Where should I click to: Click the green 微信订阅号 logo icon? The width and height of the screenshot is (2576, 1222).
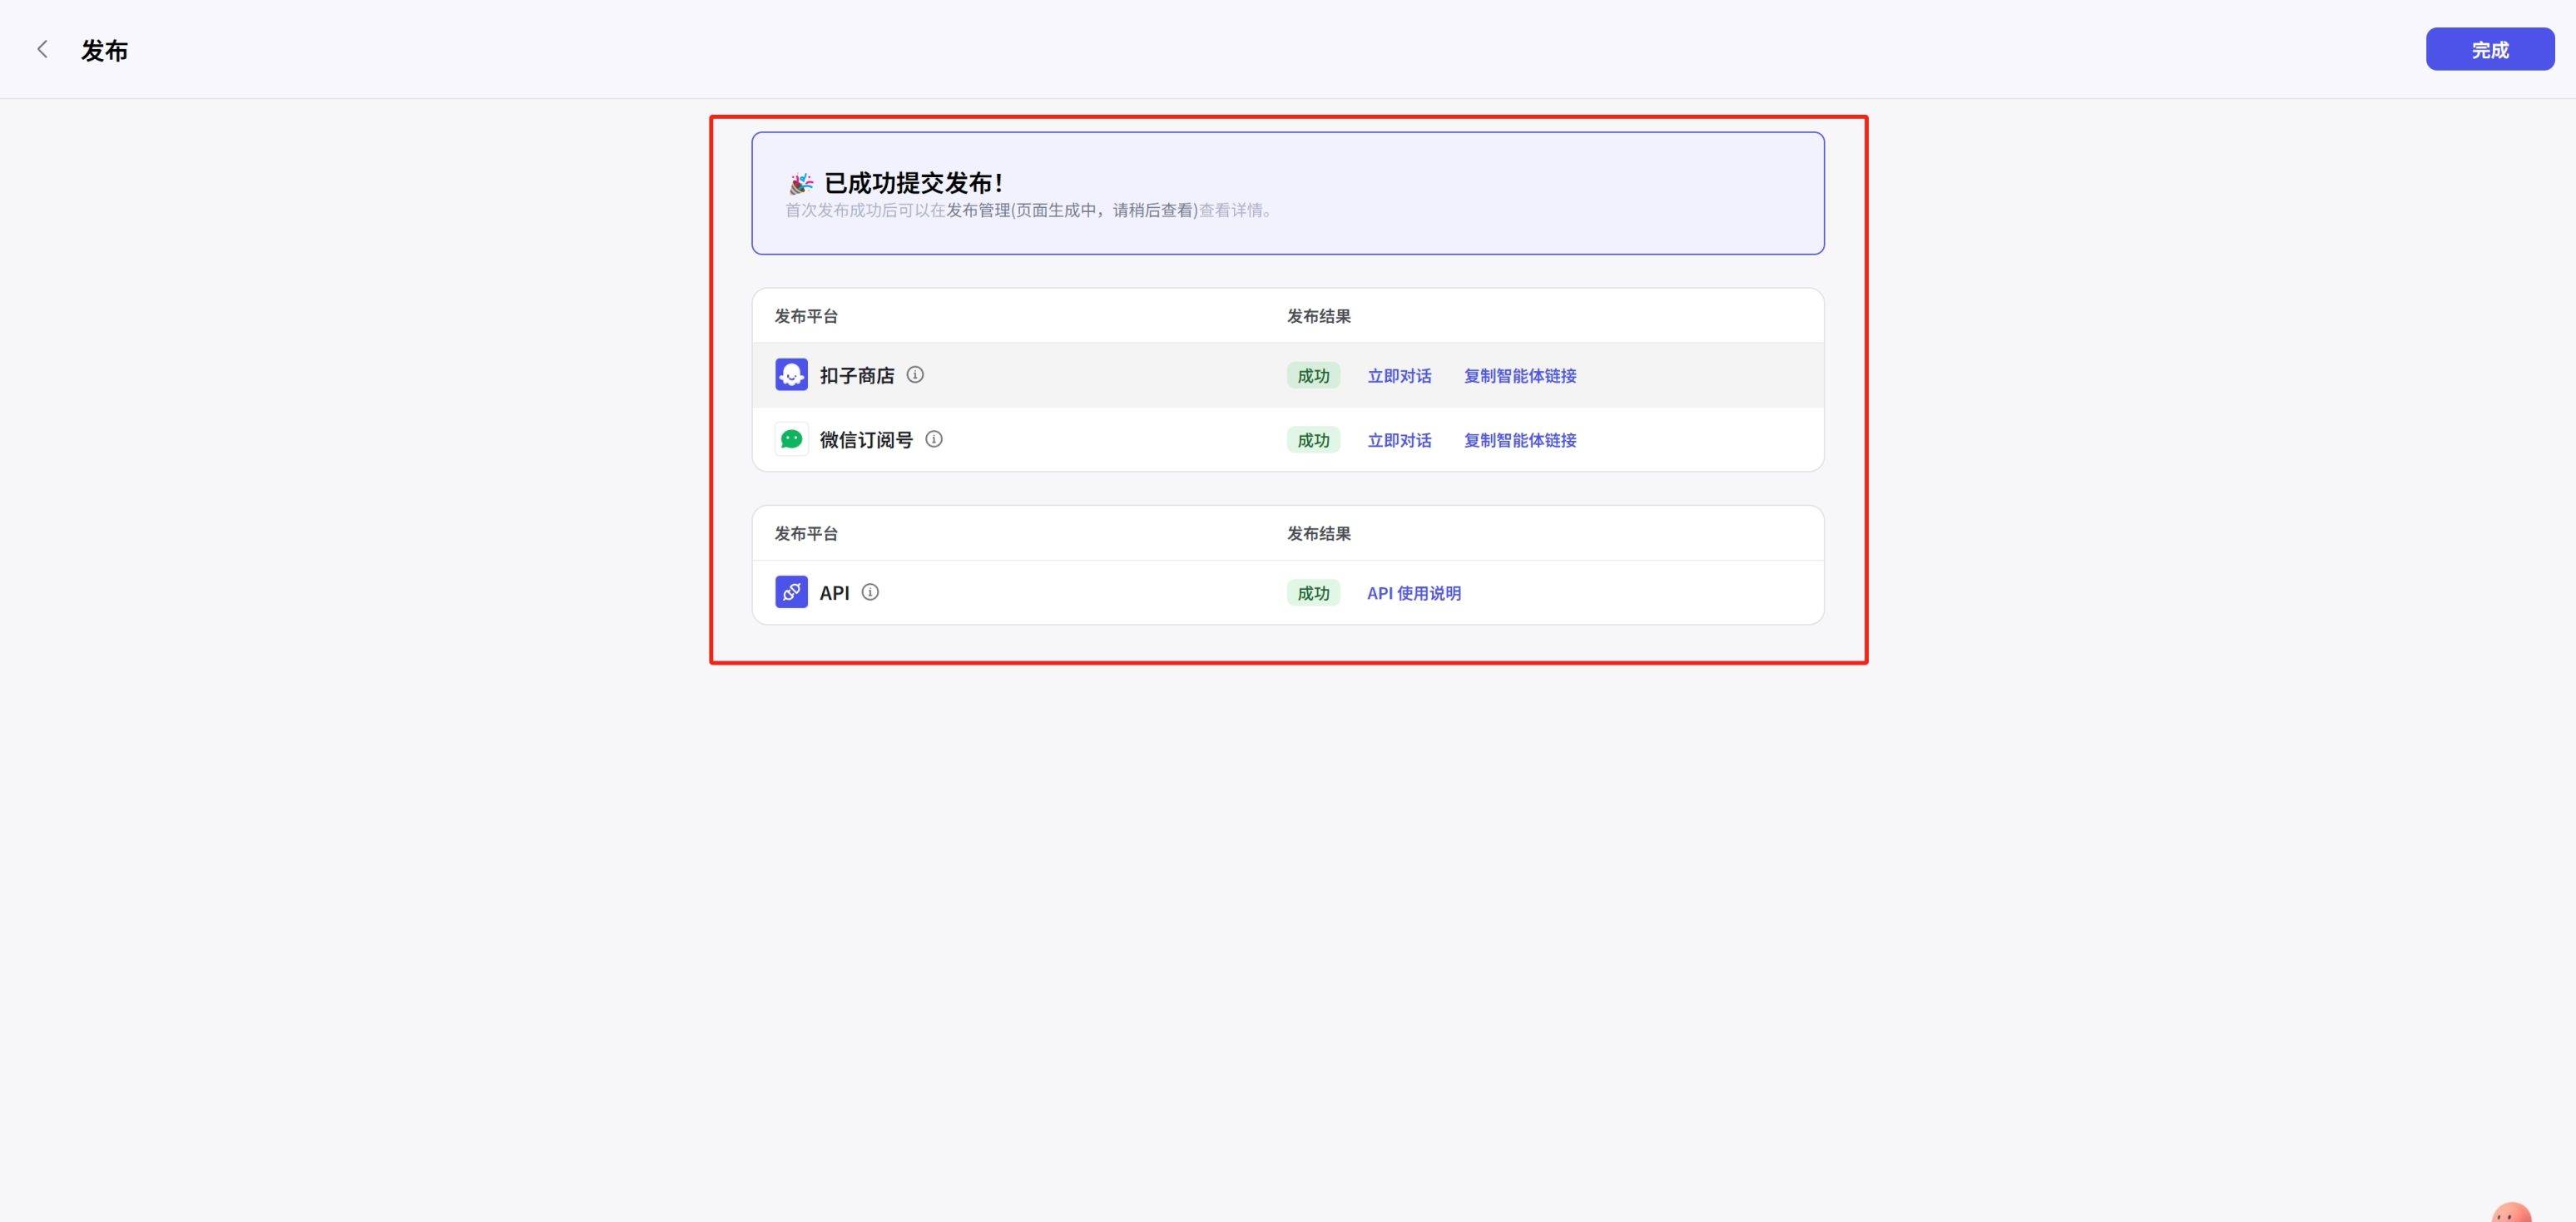(791, 439)
